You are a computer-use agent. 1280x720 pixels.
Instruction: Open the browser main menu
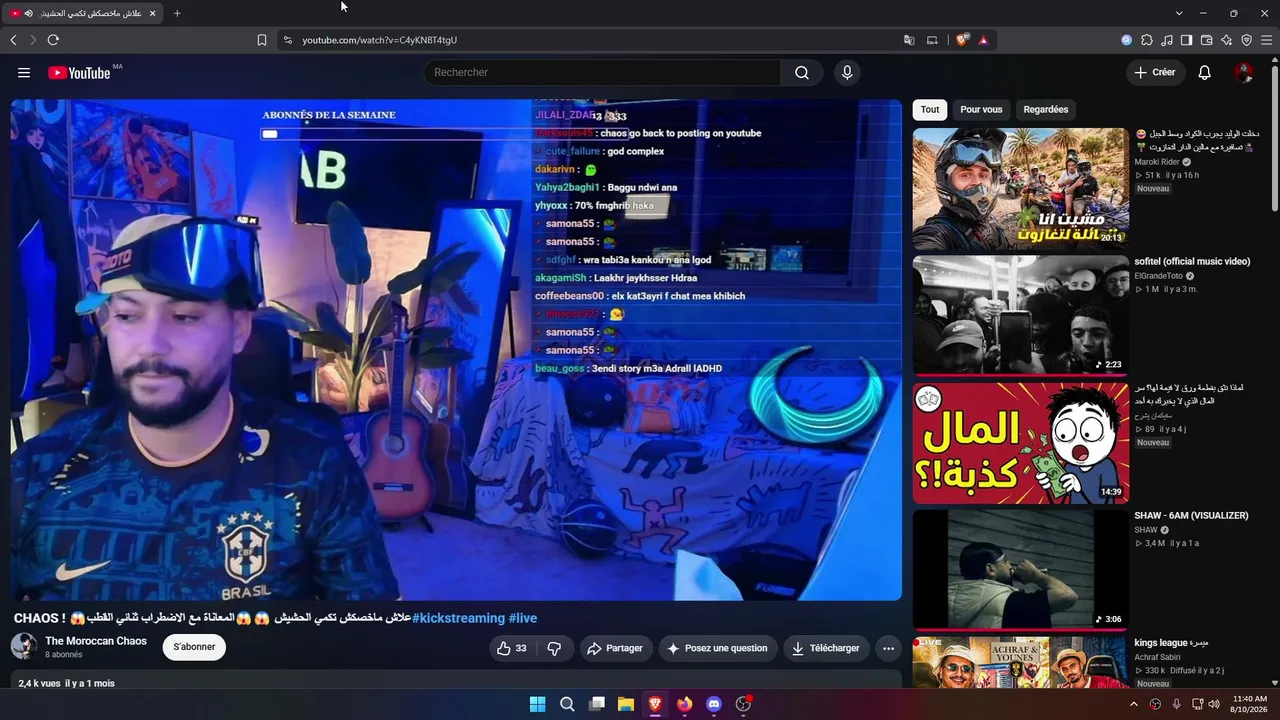[x=1267, y=40]
